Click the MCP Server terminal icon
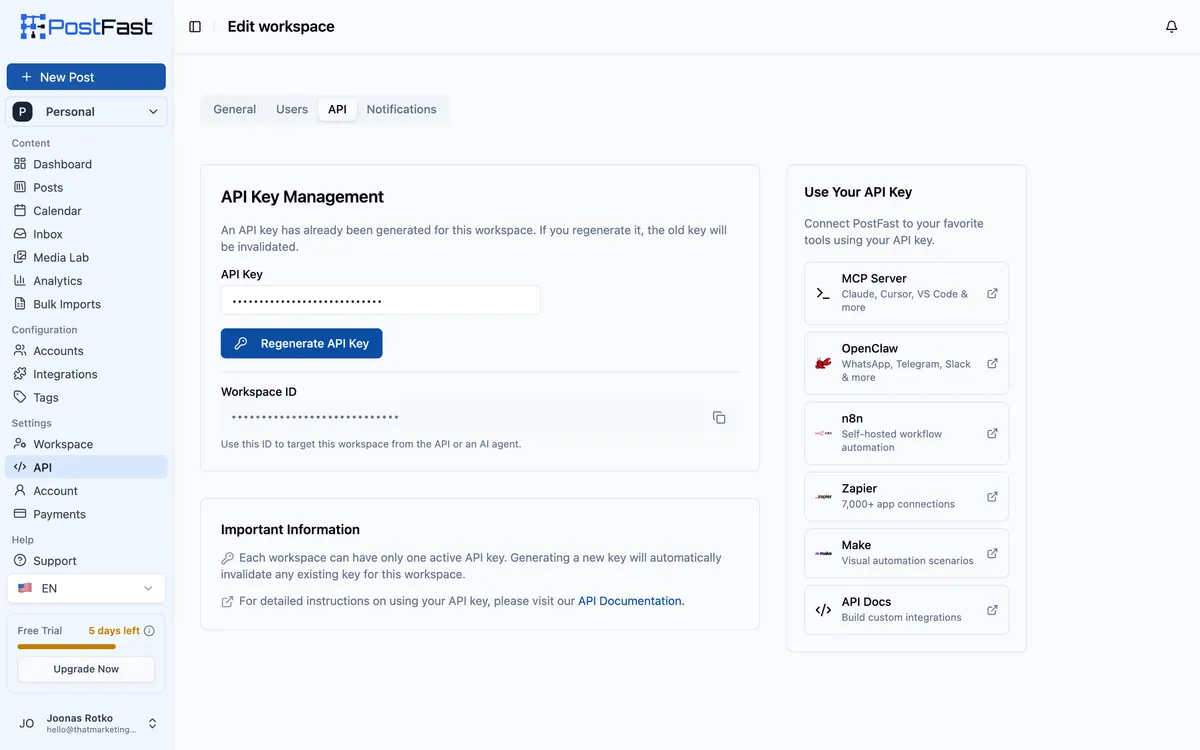This screenshot has height=750, width=1200. pyautogui.click(x=823, y=294)
